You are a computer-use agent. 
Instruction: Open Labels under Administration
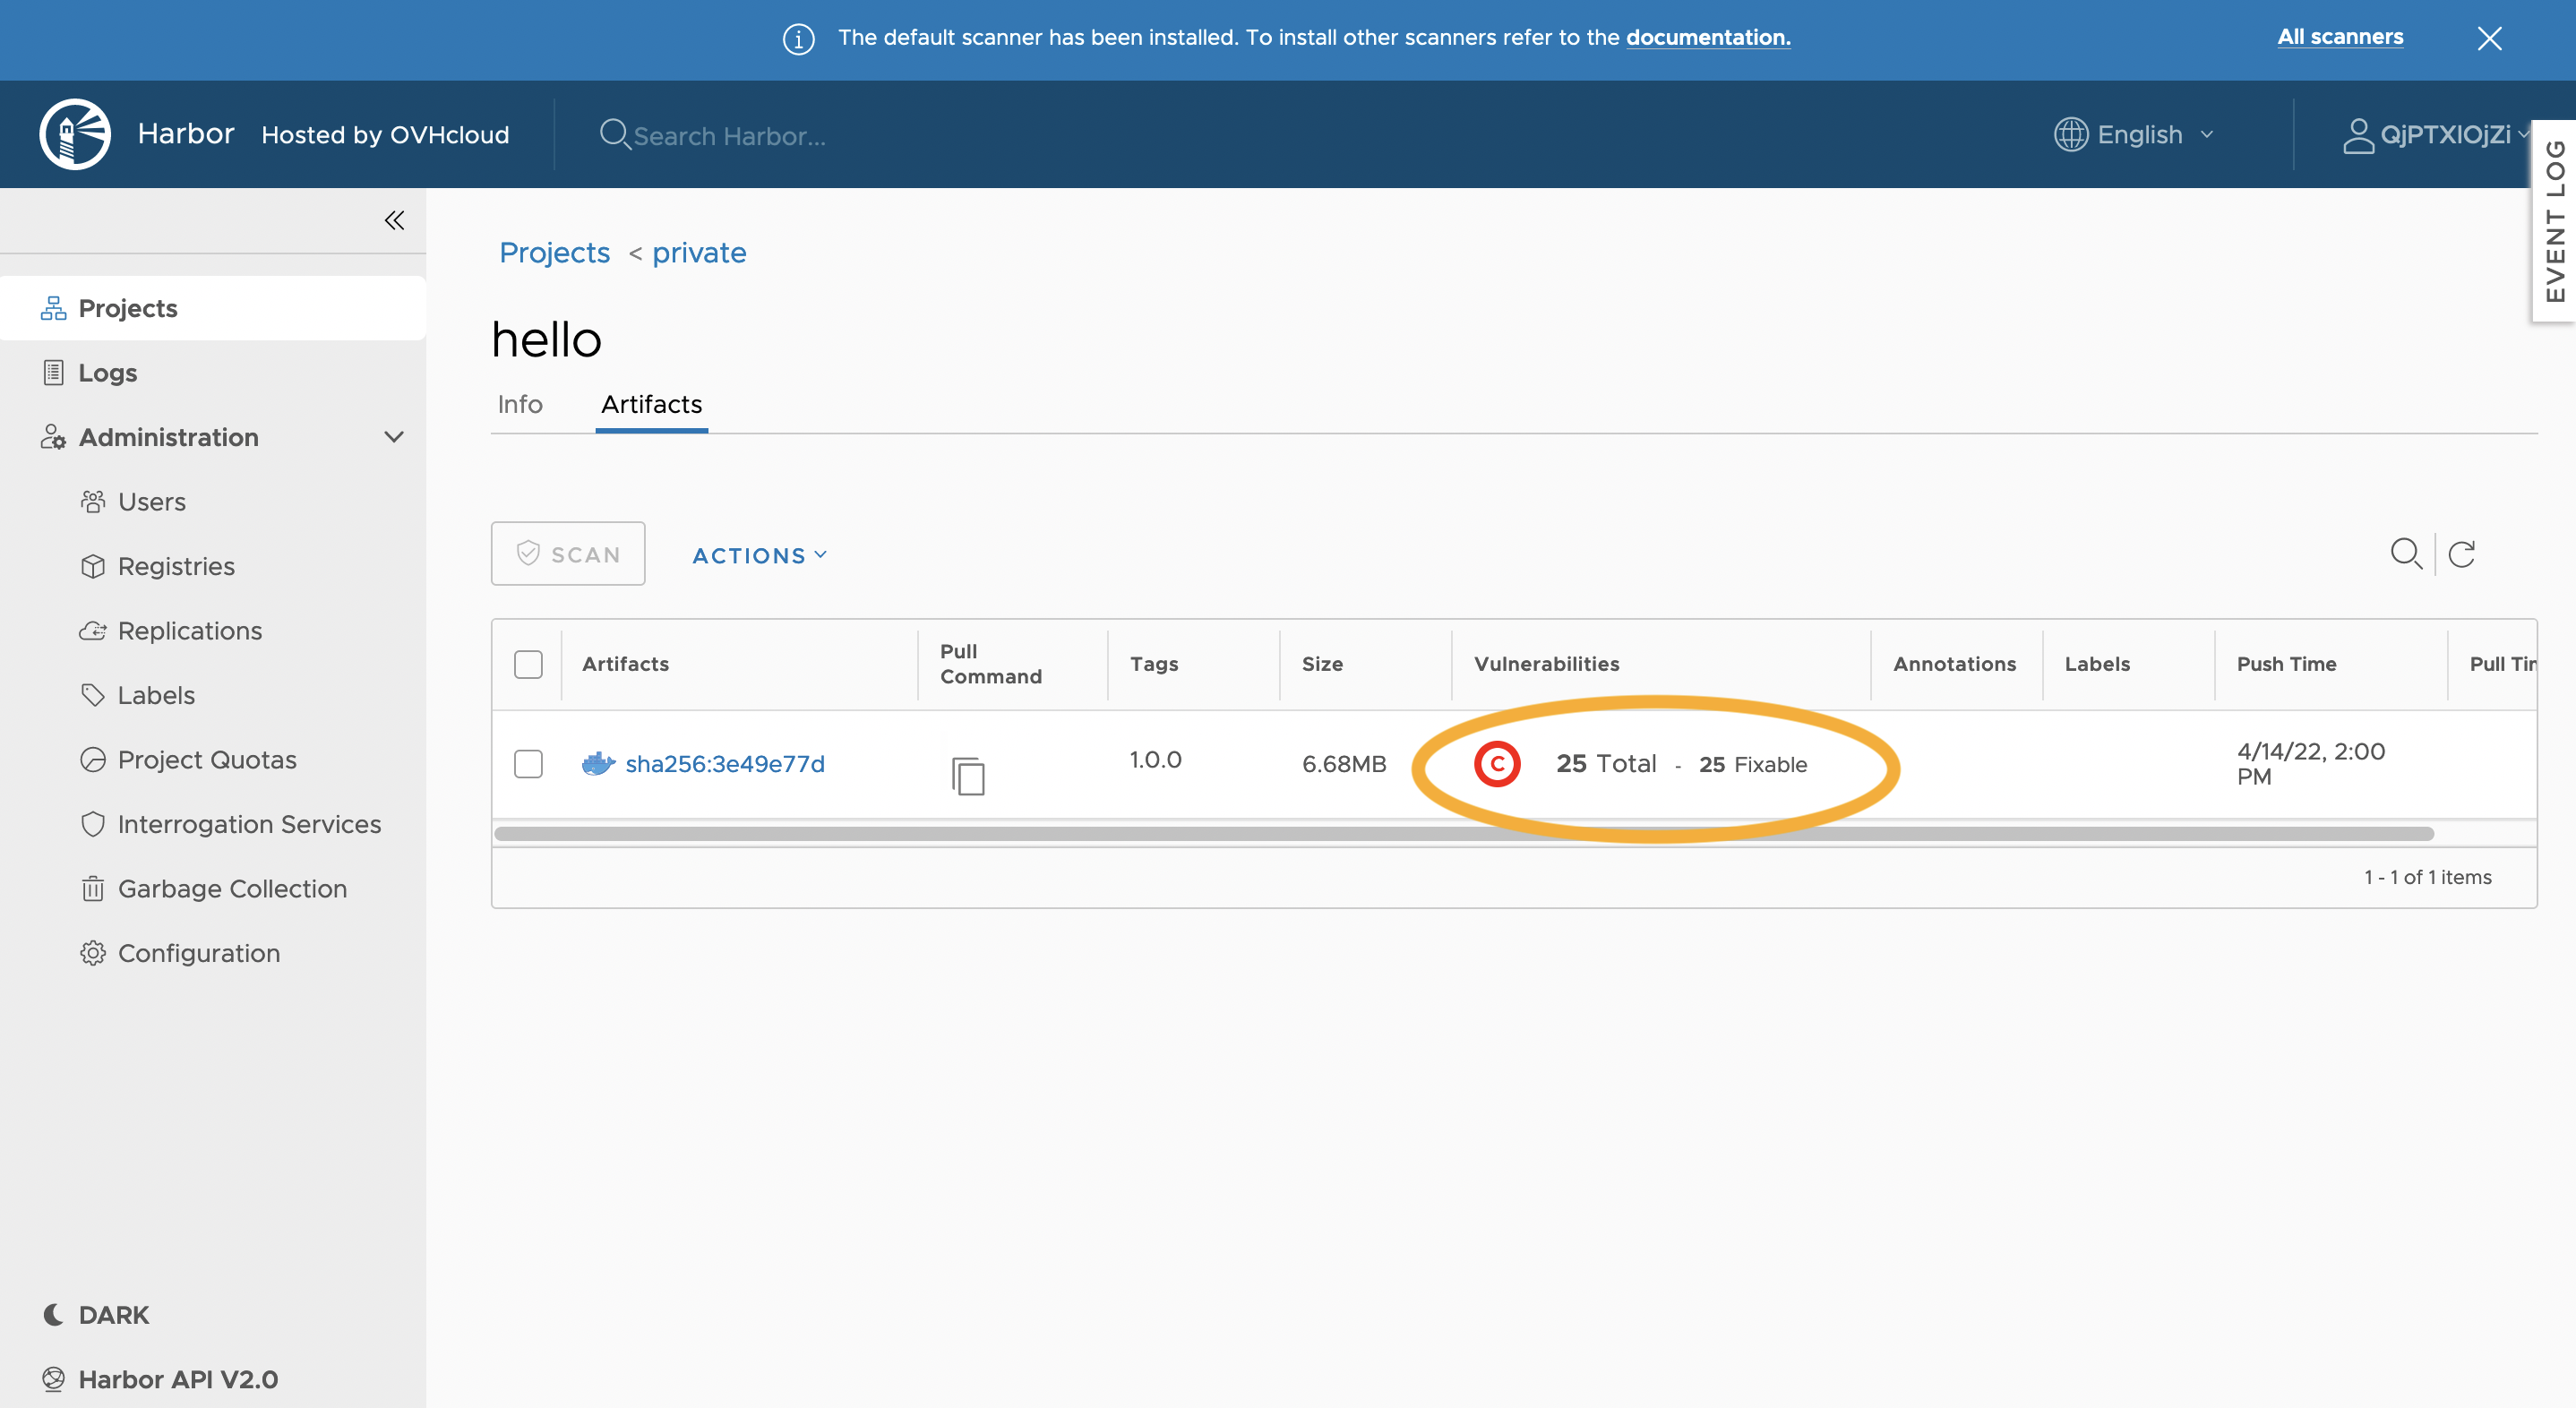(156, 695)
